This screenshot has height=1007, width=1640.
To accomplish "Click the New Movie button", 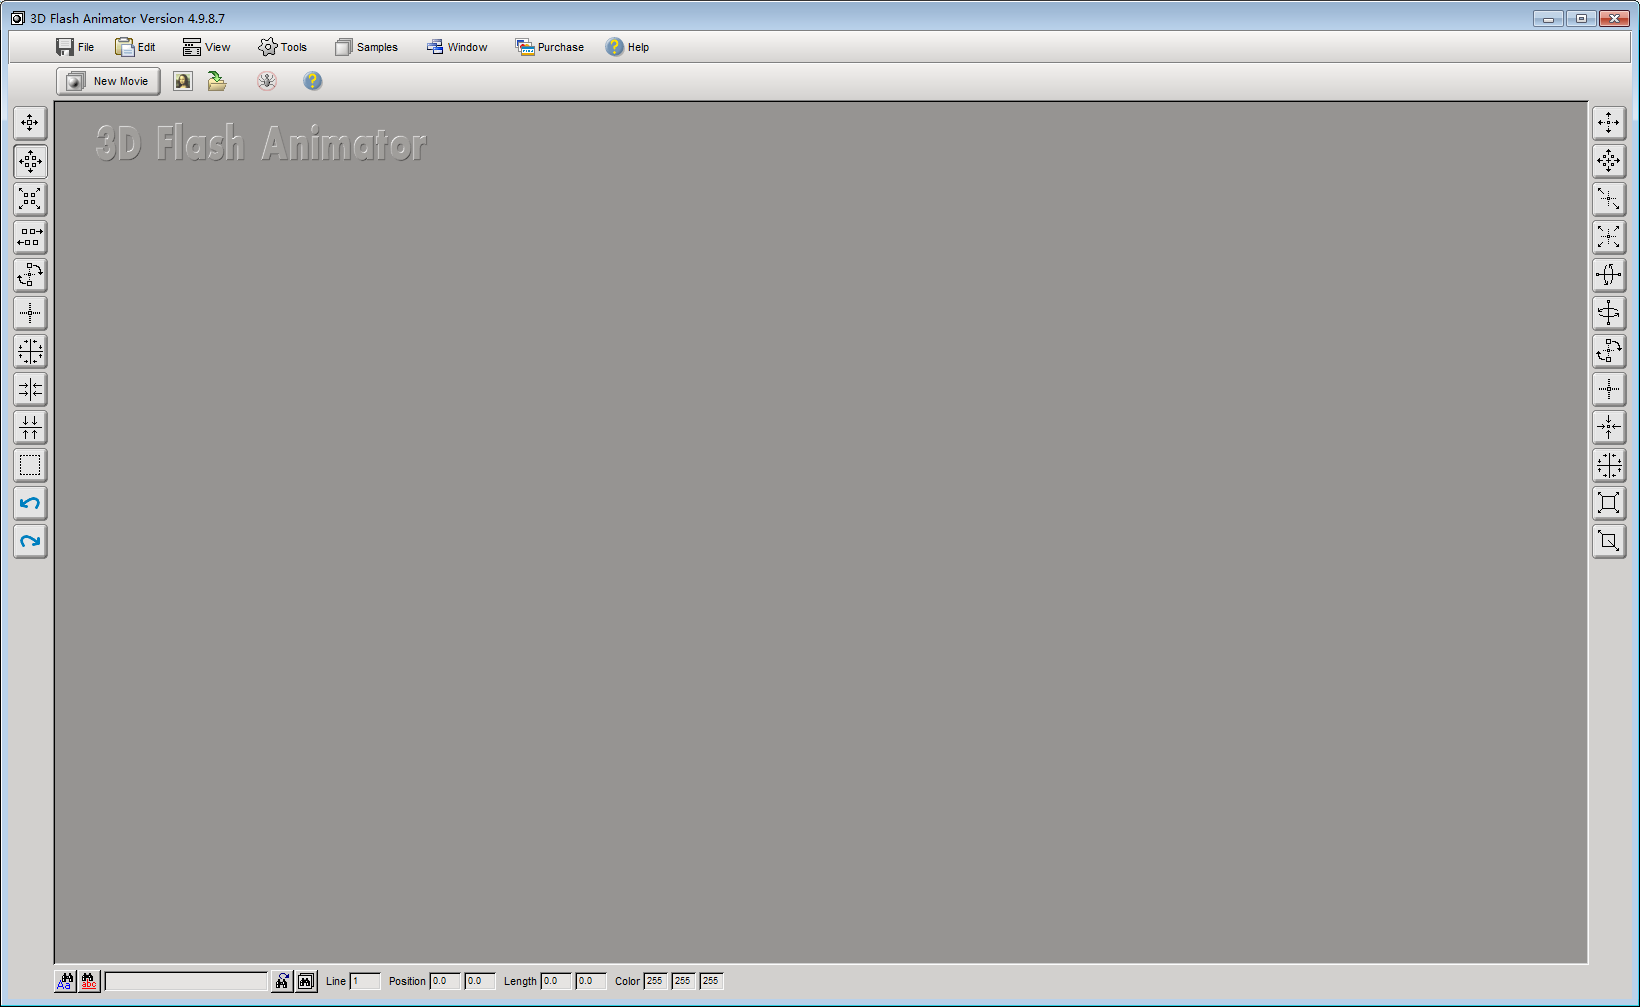I will point(108,81).
